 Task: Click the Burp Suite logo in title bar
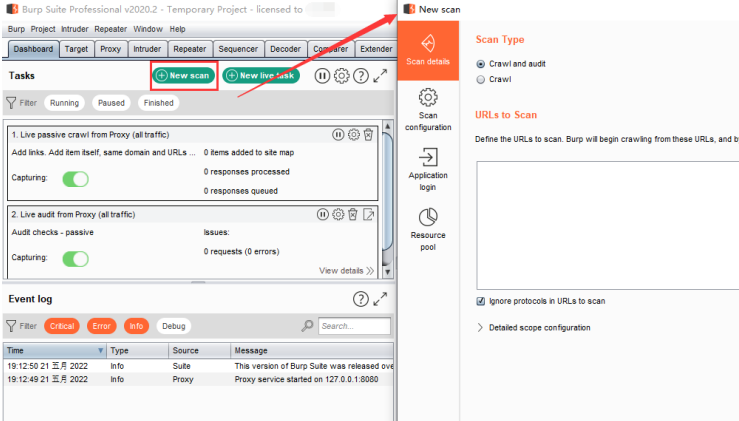tap(12, 9)
